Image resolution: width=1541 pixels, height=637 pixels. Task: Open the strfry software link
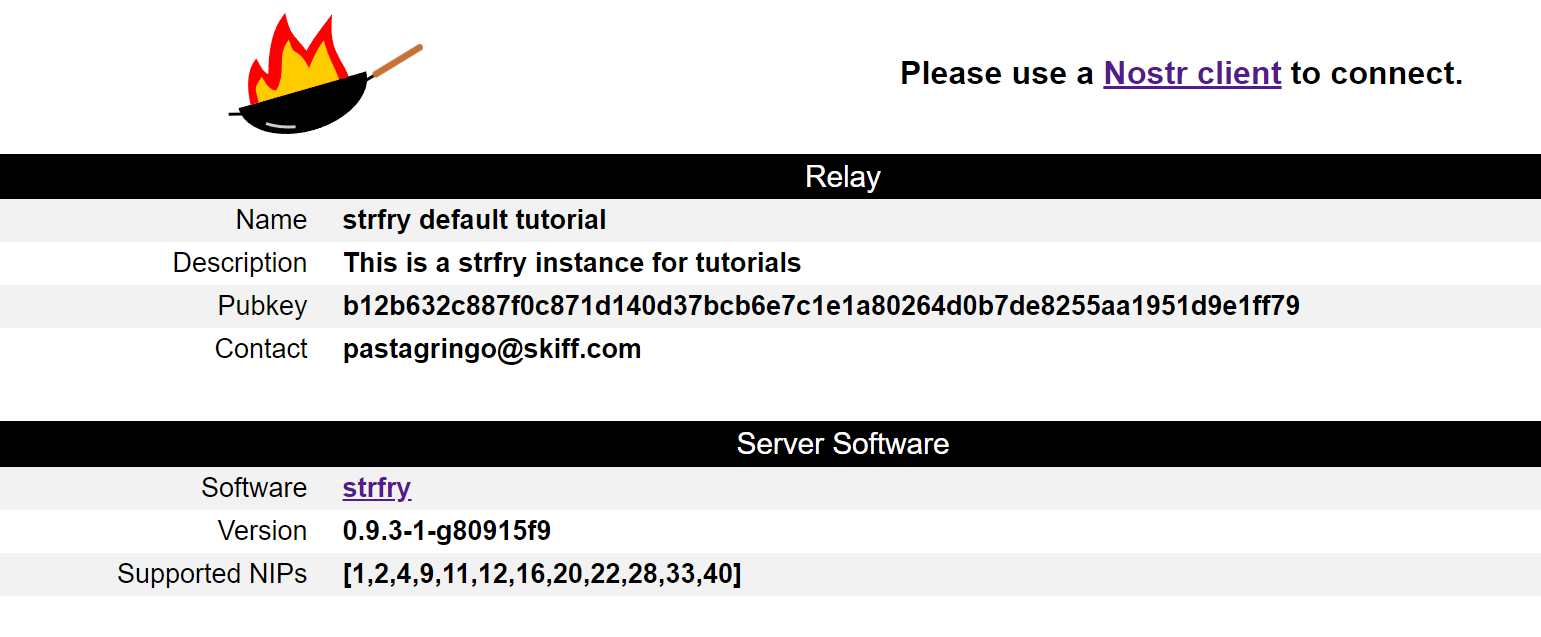[377, 488]
